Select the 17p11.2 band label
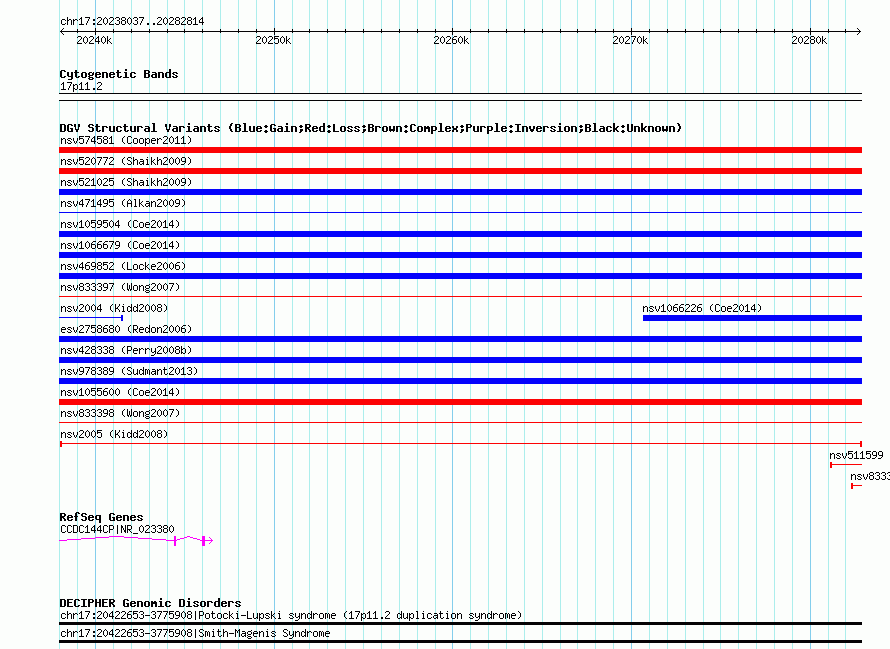The height and width of the screenshot is (649, 890). coord(81,86)
